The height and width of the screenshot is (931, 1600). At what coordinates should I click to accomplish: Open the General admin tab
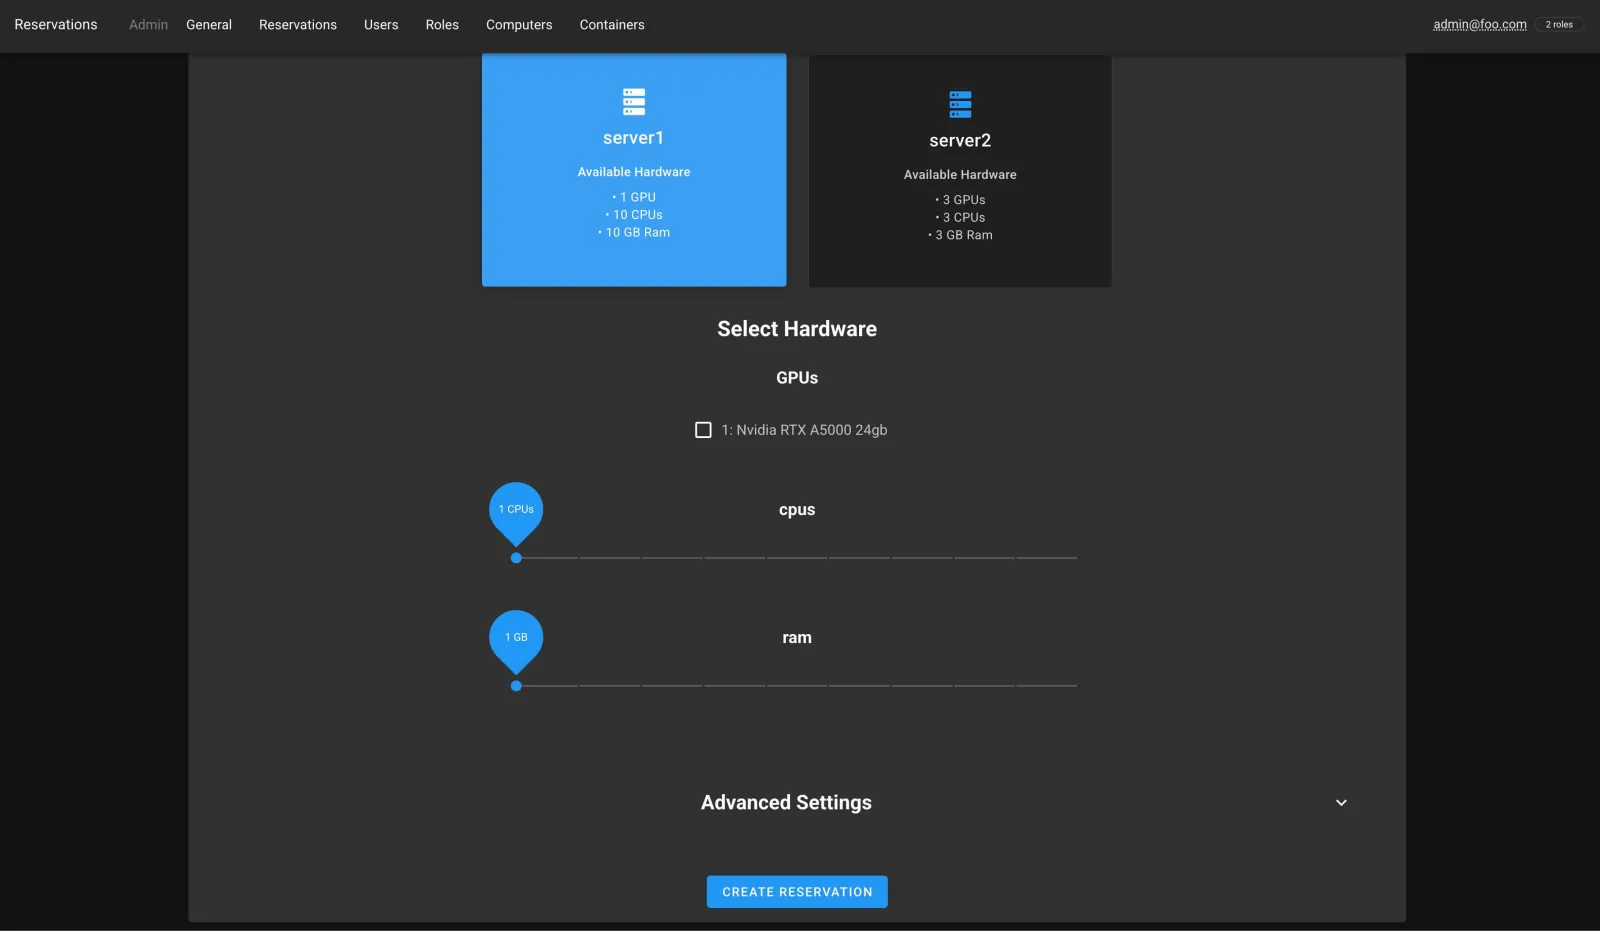click(x=209, y=25)
